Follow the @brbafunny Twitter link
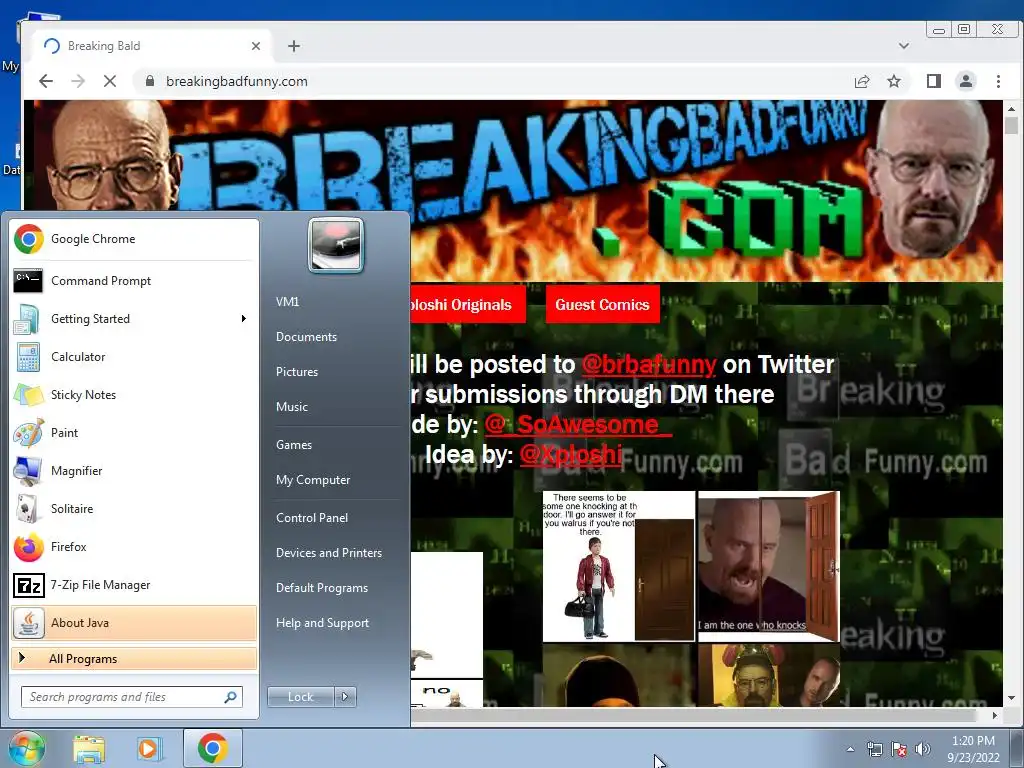The width and height of the screenshot is (1024, 768). (x=648, y=364)
